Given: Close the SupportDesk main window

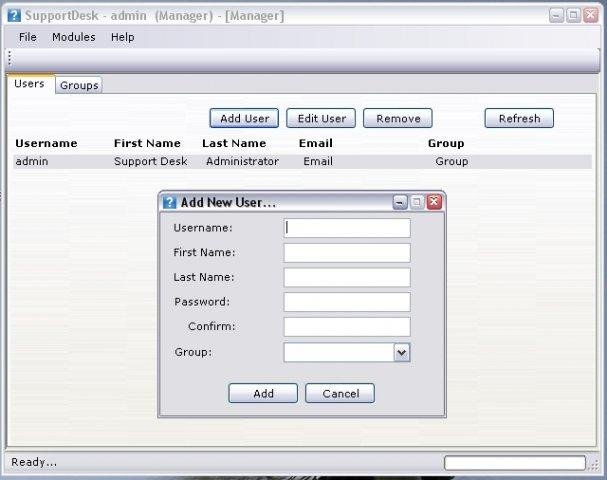Looking at the screenshot, I should [x=590, y=15].
